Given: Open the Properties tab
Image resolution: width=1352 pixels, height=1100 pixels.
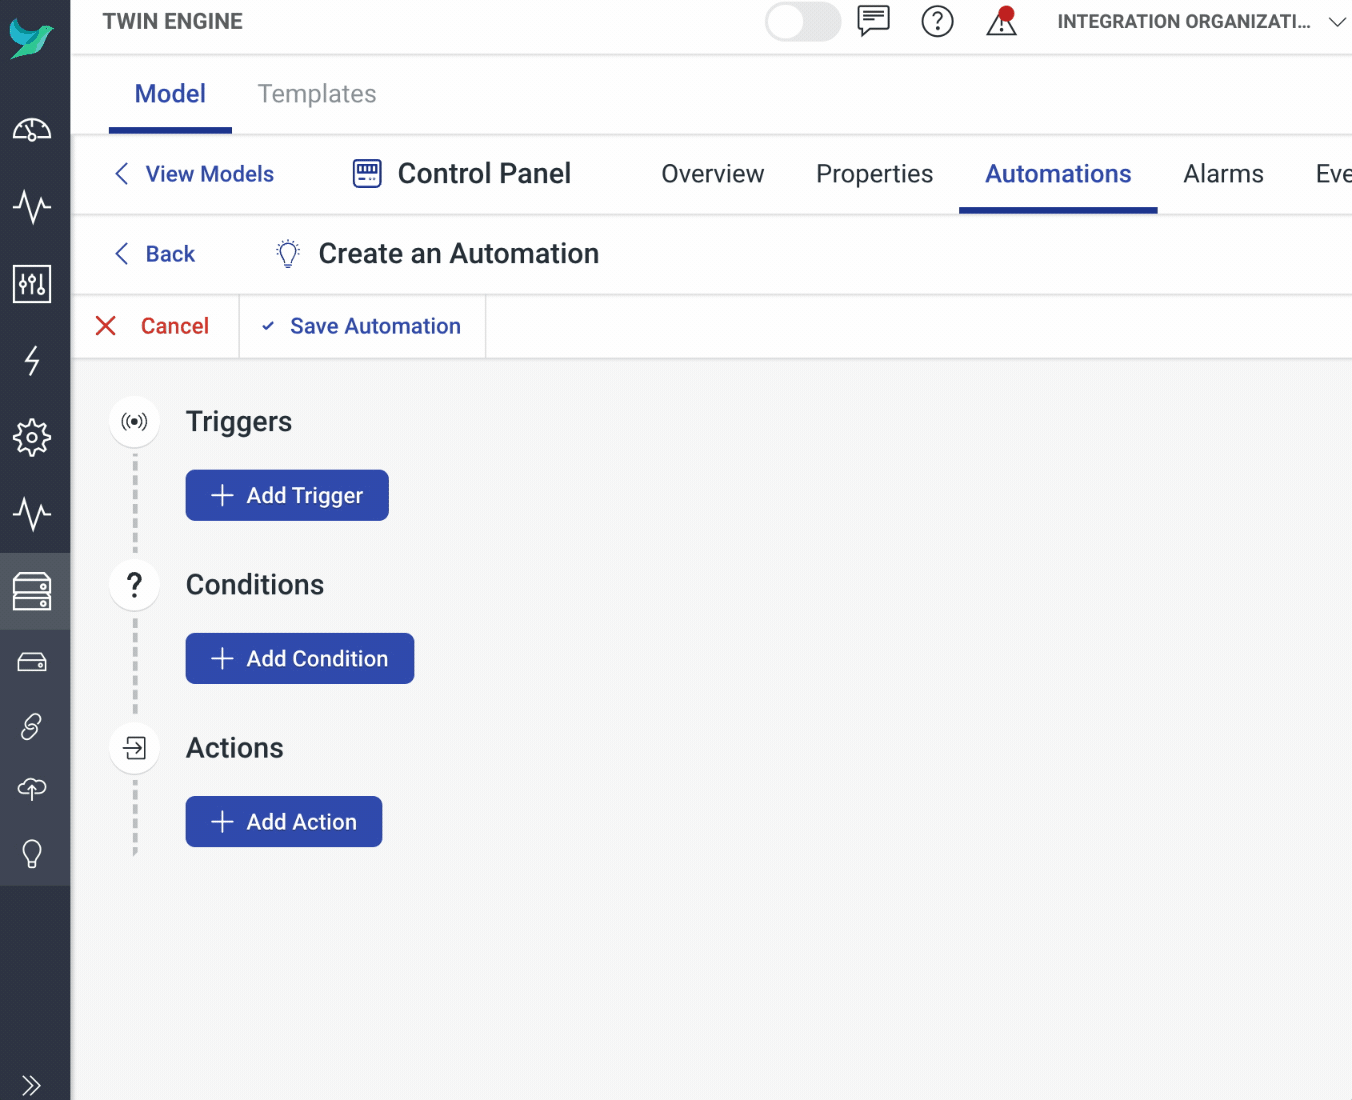Looking at the screenshot, I should tap(874, 174).
